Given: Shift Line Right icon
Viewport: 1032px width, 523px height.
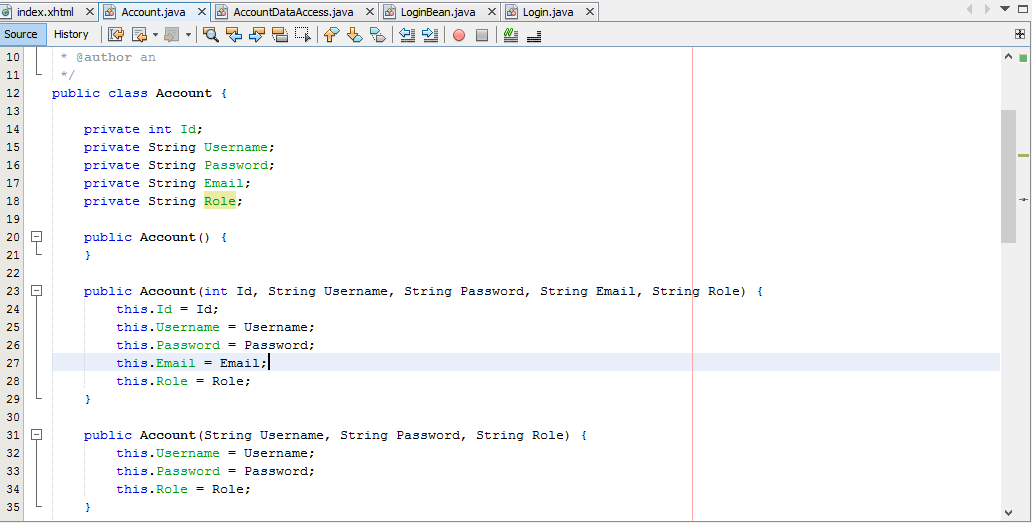Looking at the screenshot, I should pyautogui.click(x=430, y=34).
